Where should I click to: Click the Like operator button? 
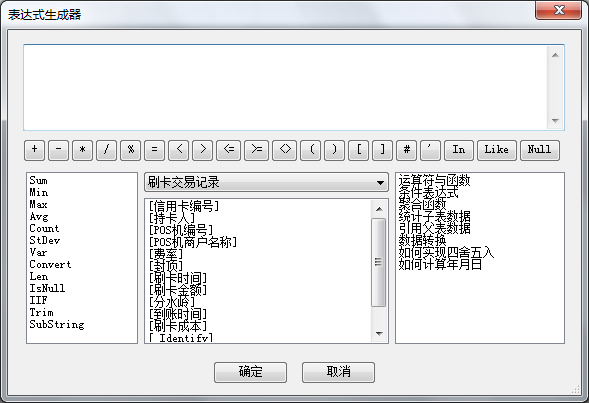point(497,150)
